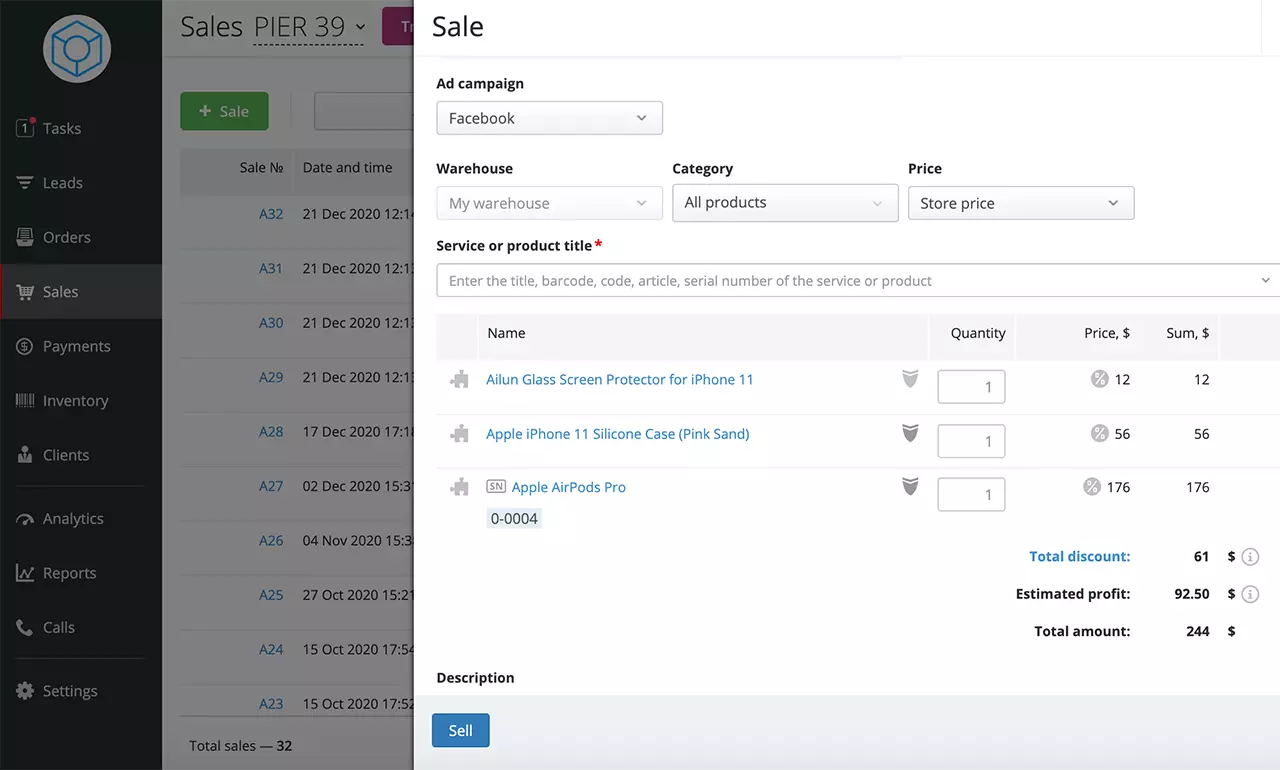Viewport: 1280px width, 770px height.
Task: Click warranty shield icon for Silicone Case
Action: 910,433
